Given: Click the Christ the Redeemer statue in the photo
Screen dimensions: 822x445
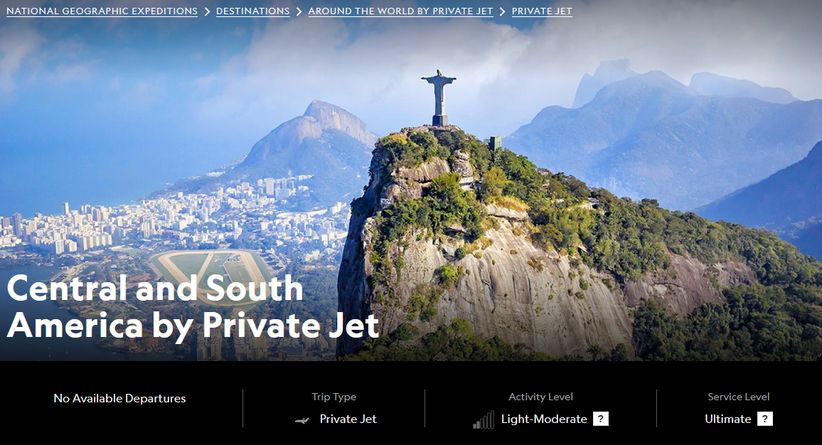Looking at the screenshot, I should point(439,98).
